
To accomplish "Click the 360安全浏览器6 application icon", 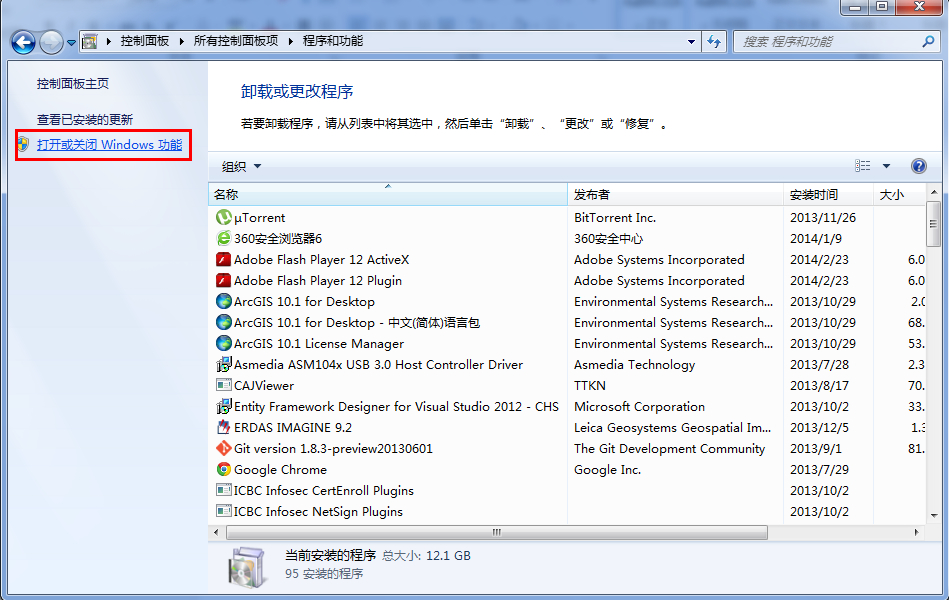I will (222, 238).
